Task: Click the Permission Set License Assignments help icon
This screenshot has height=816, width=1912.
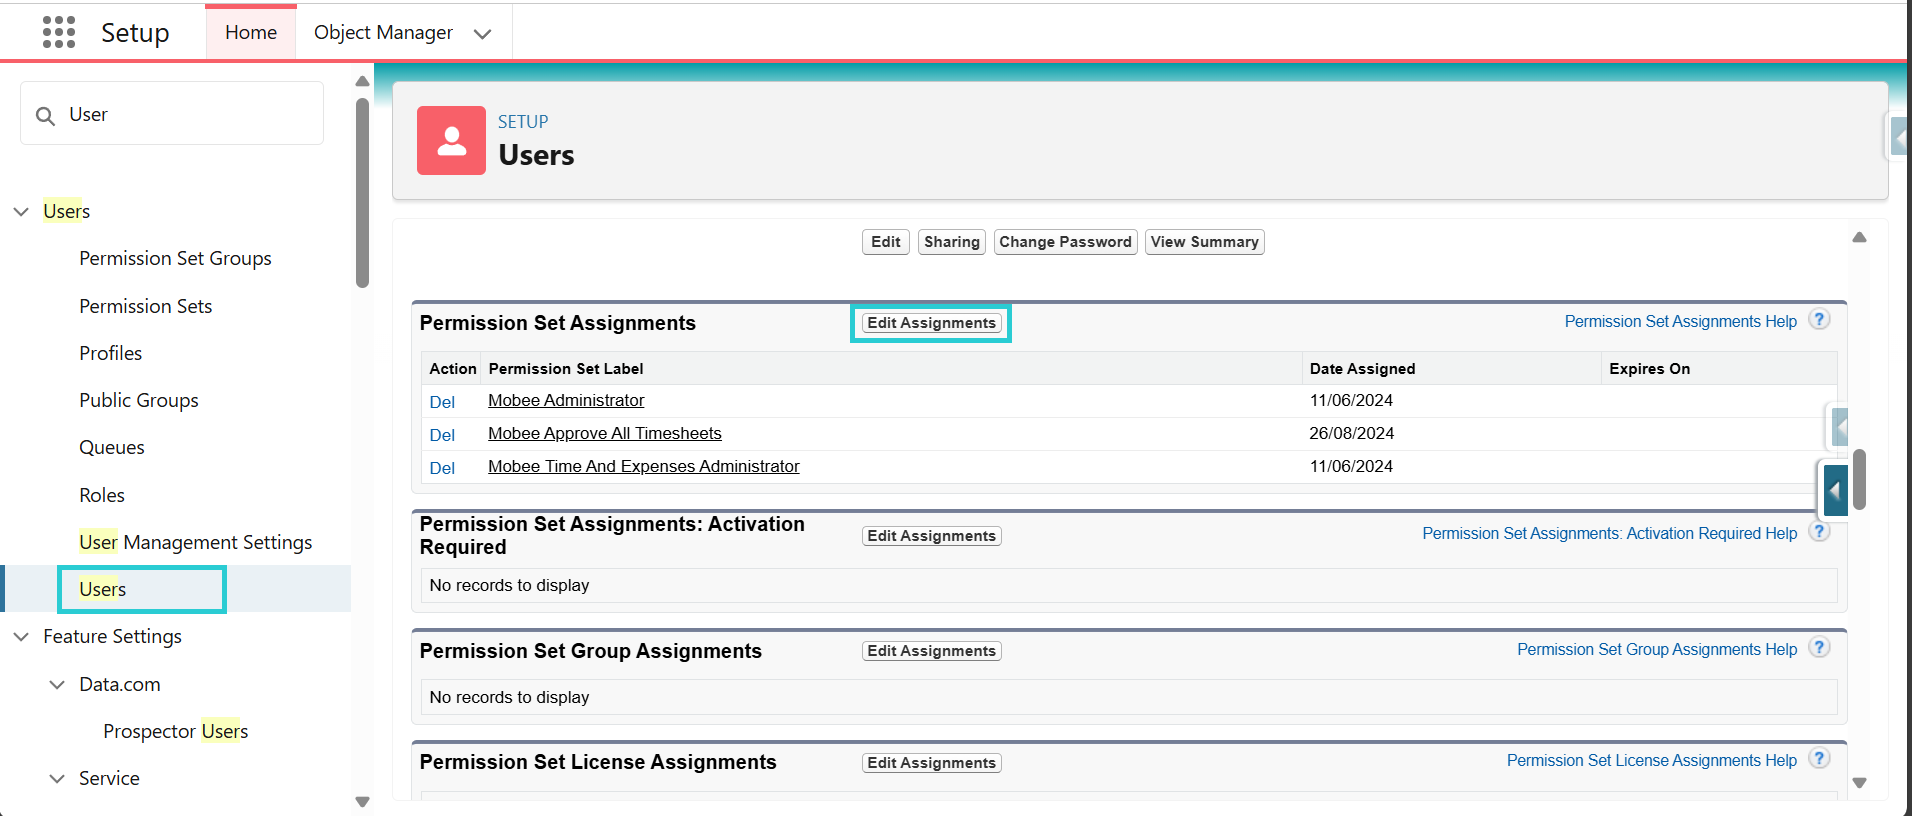Action: click(1820, 759)
